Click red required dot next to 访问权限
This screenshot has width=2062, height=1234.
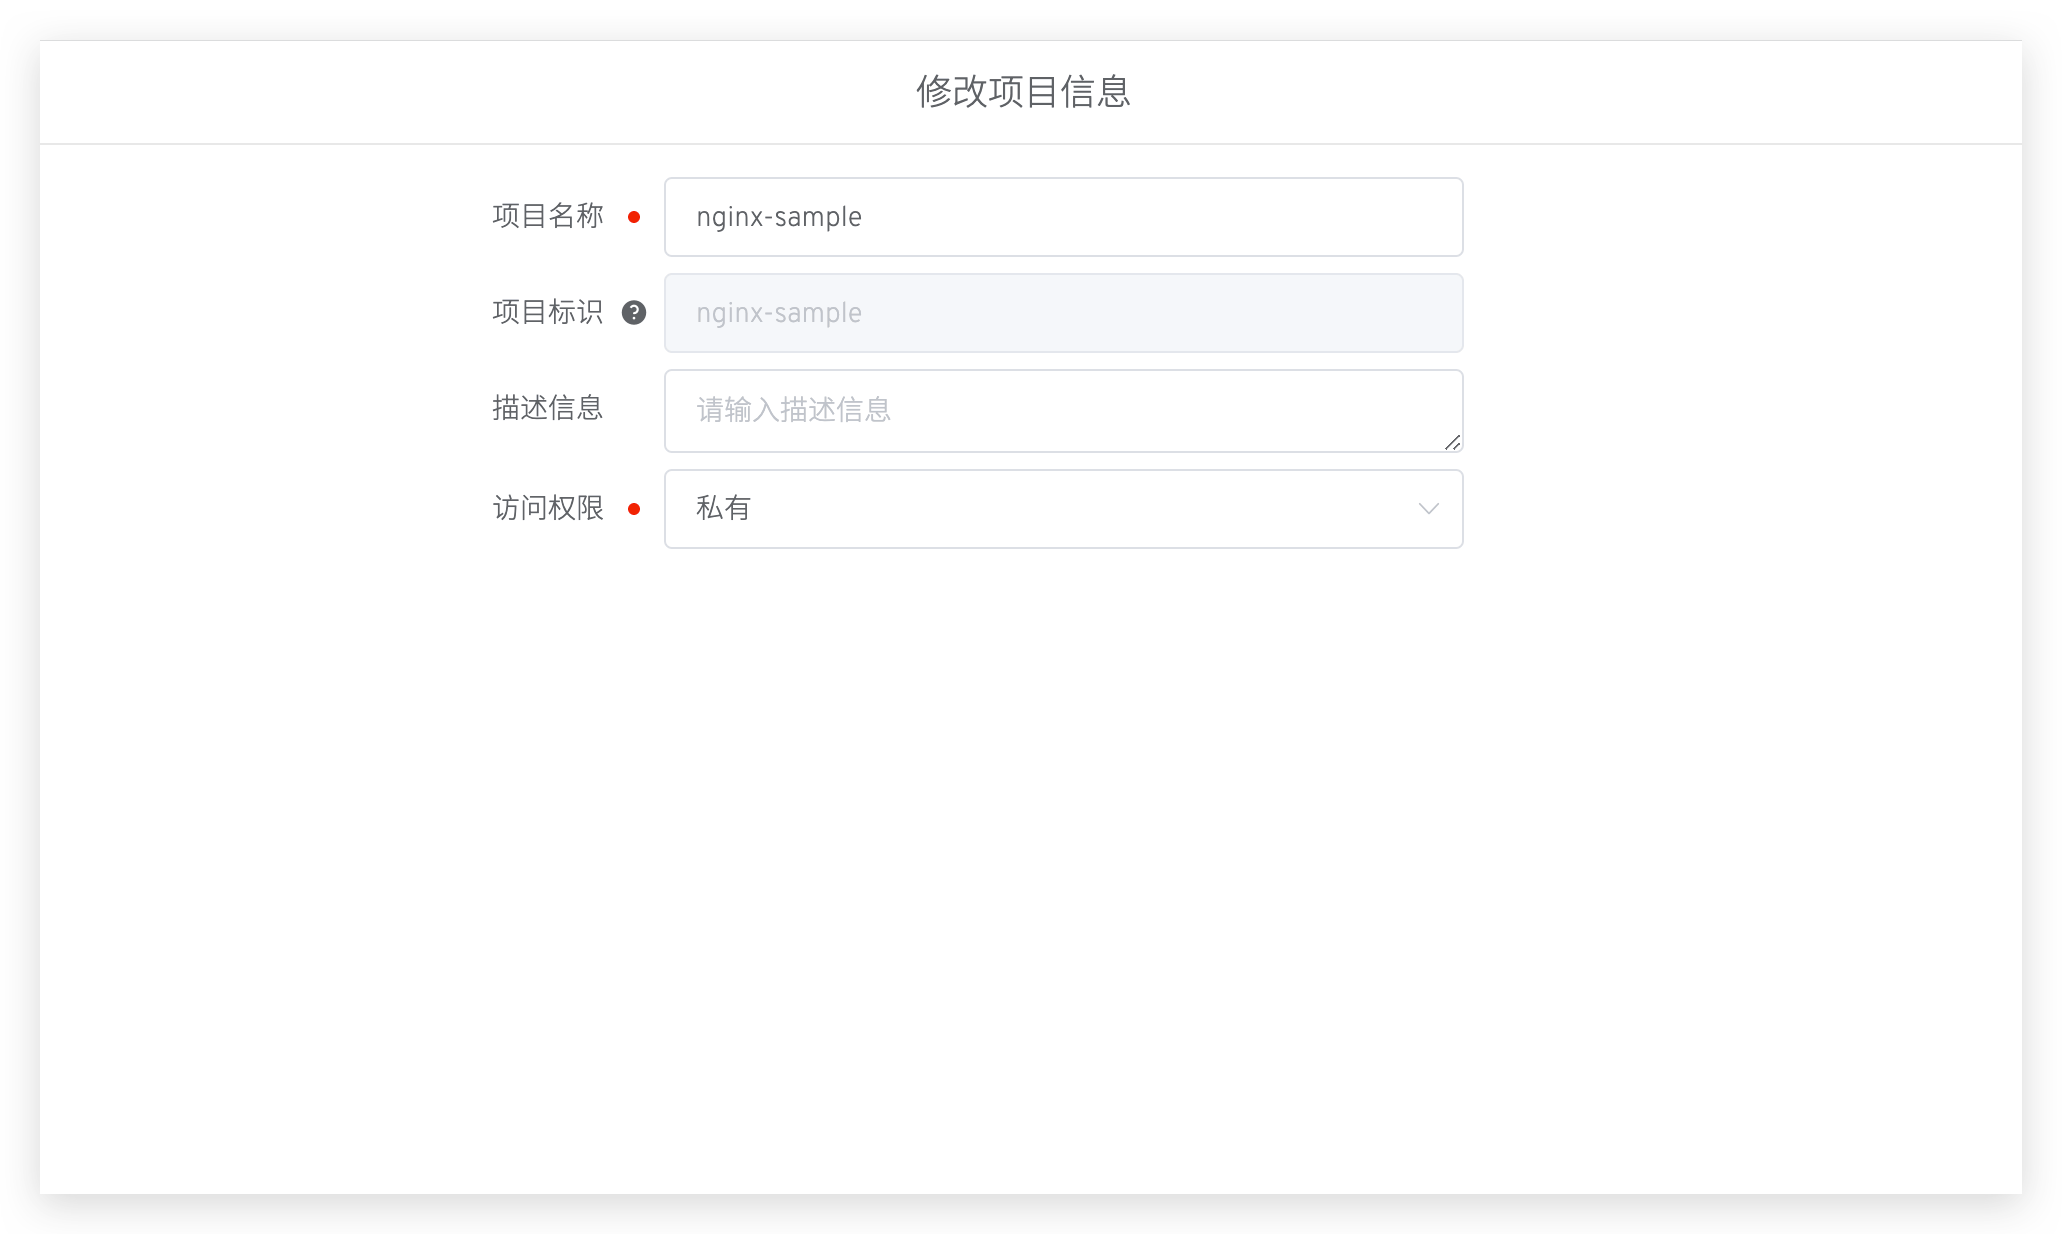click(x=634, y=509)
